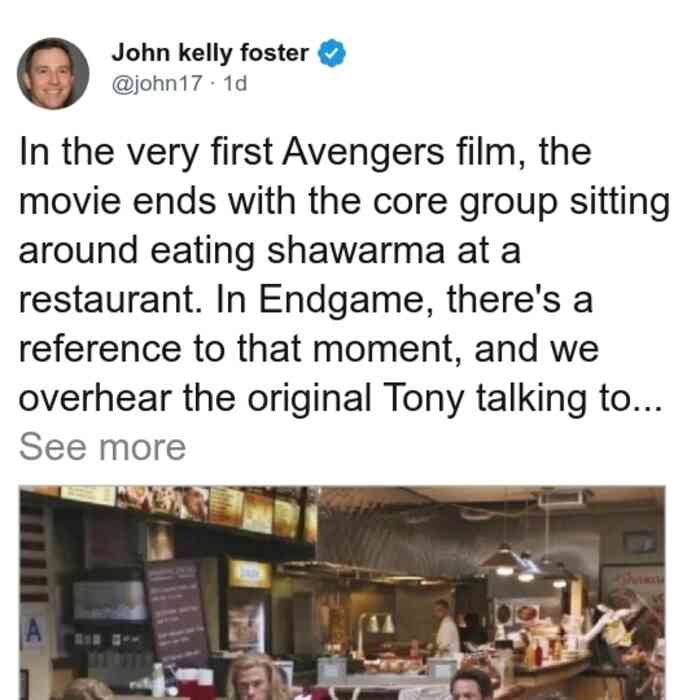Click the first line mentioning Avengers film
Screen dimensions: 700x700
(305, 152)
